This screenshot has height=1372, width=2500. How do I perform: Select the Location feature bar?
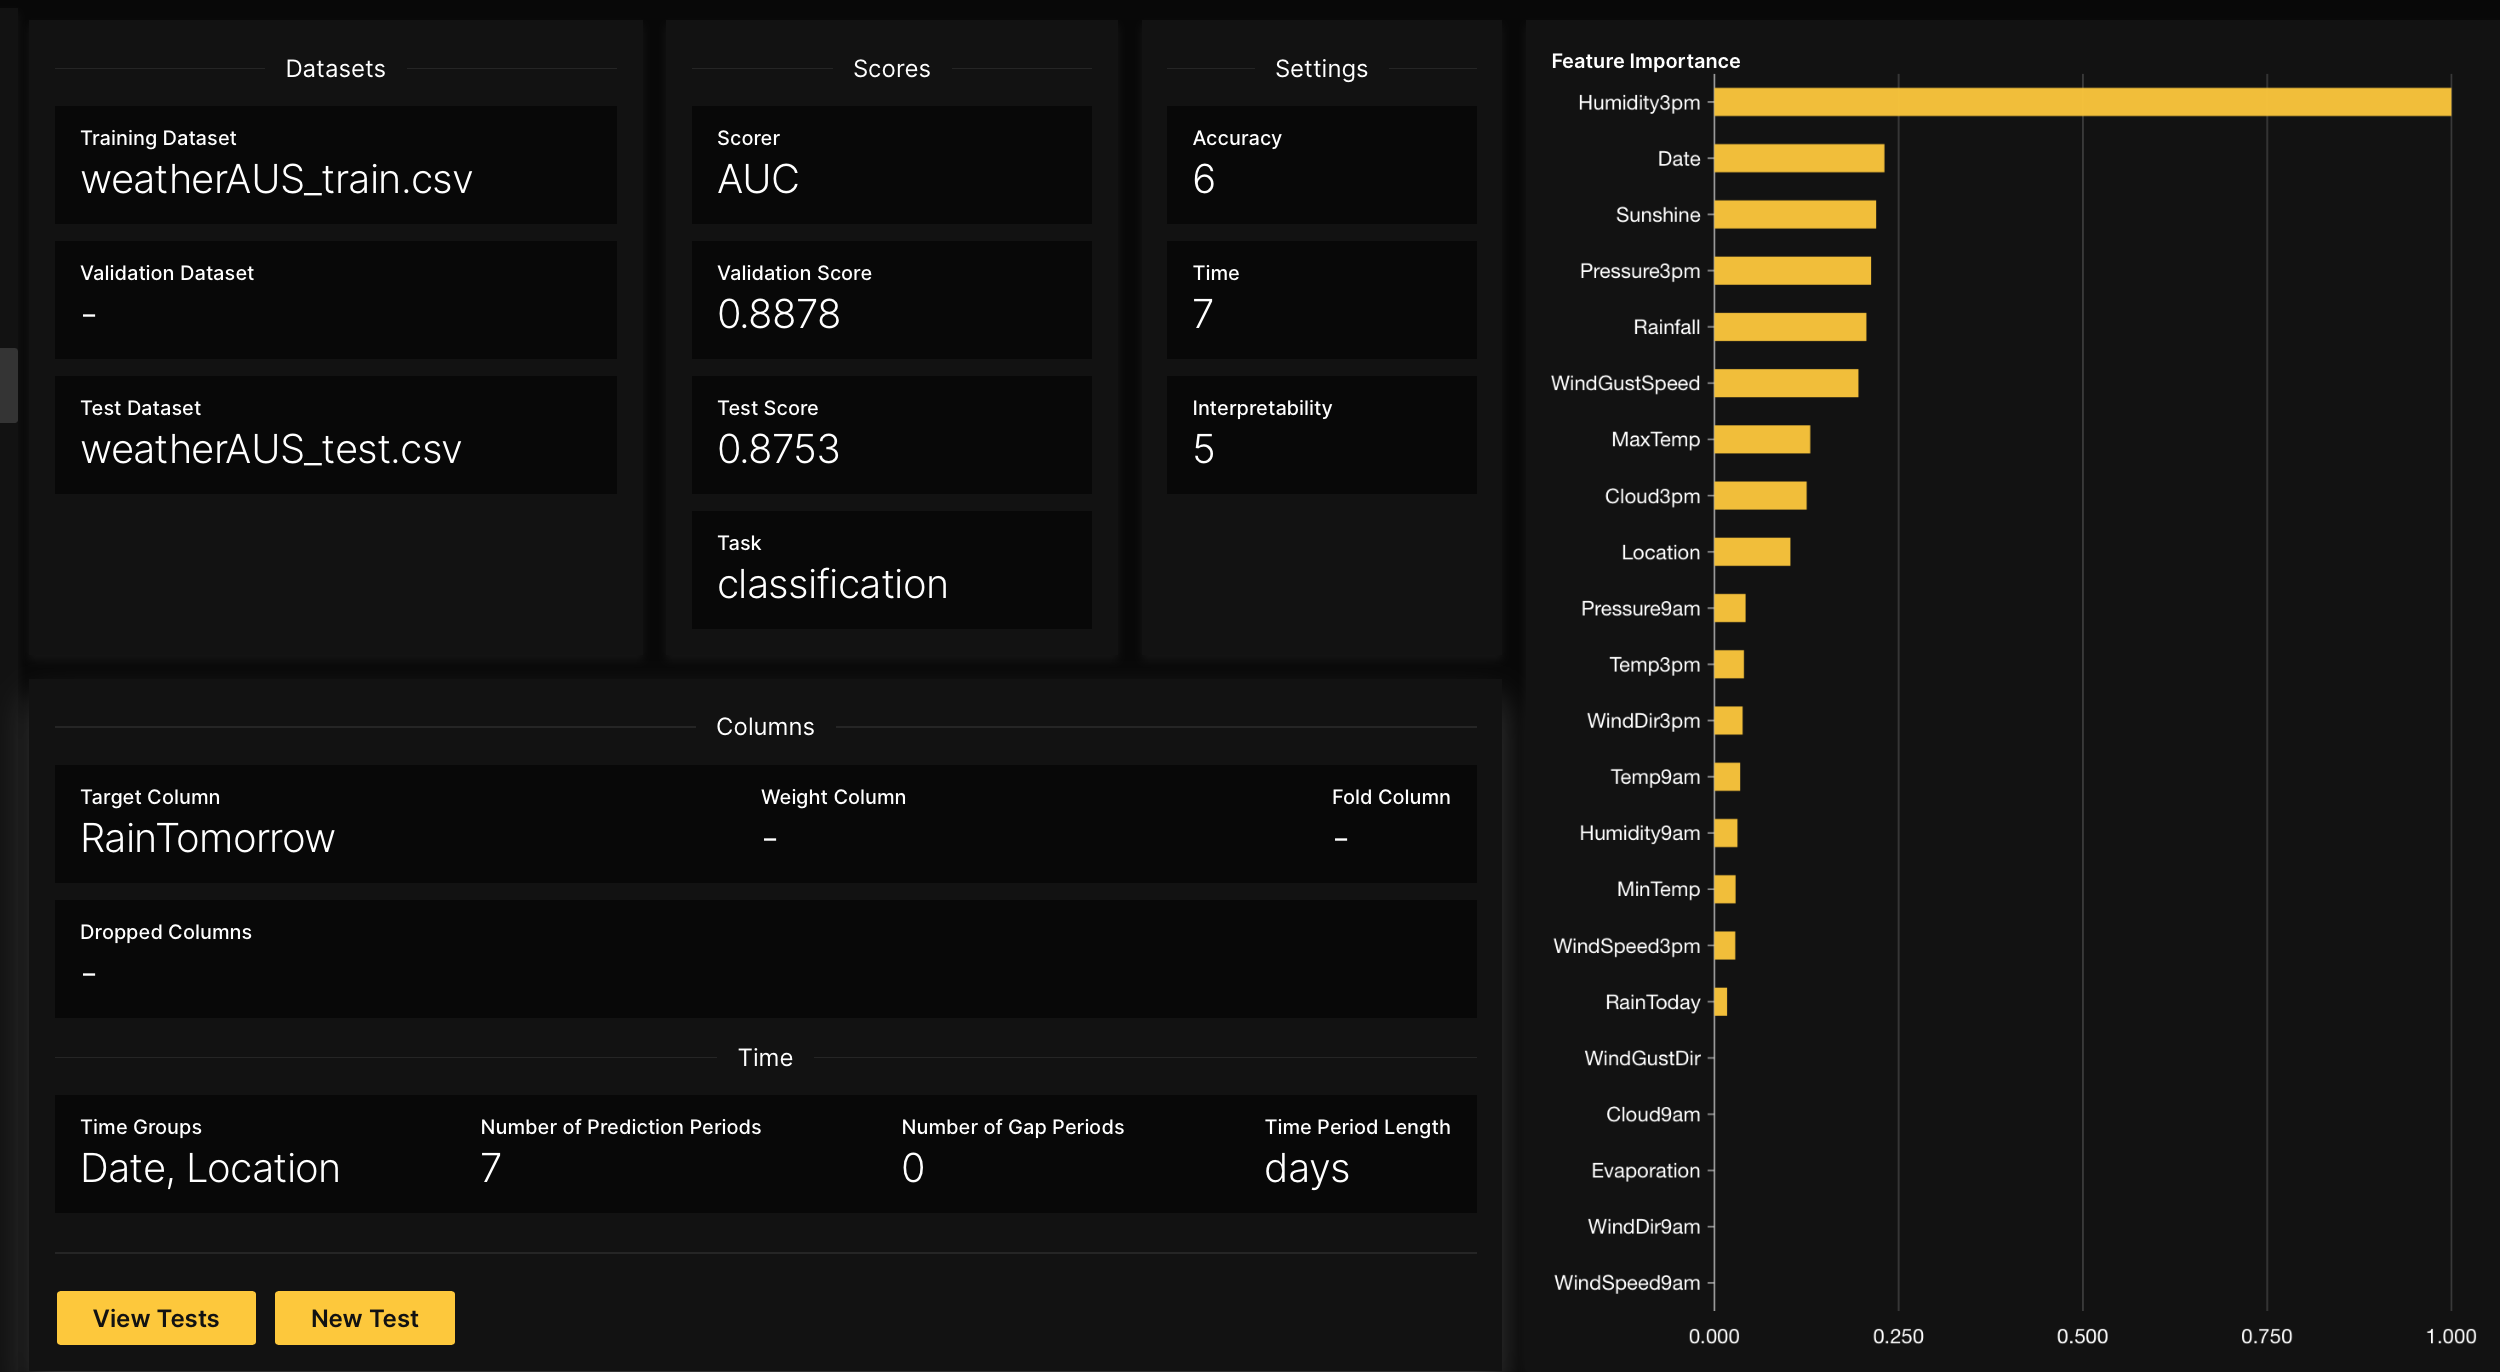(x=1751, y=552)
